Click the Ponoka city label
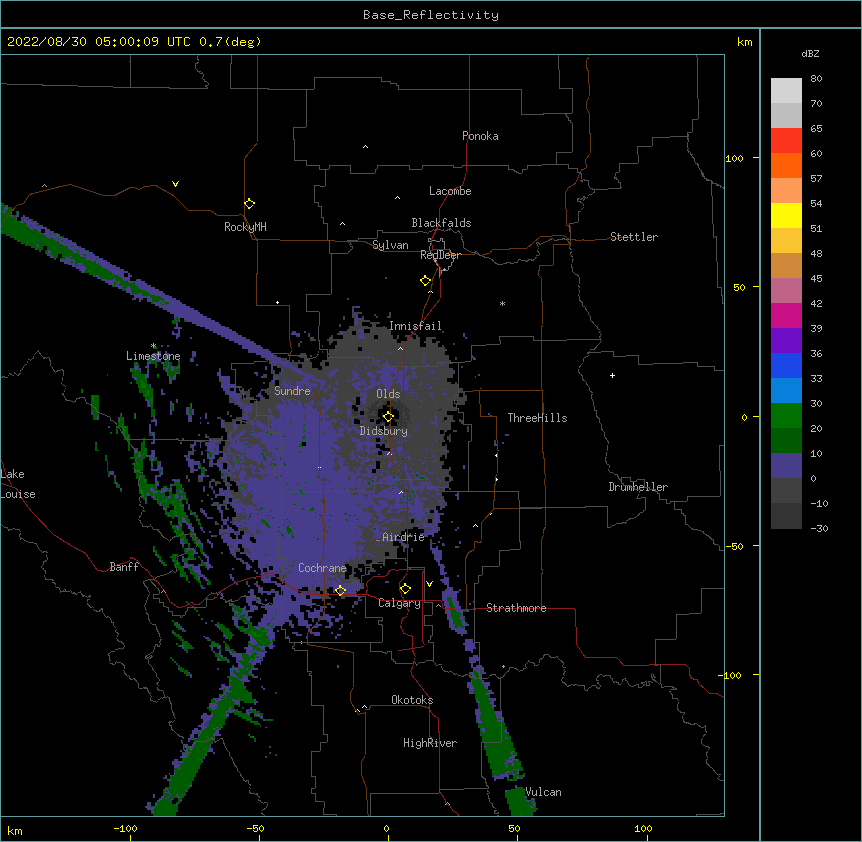The height and width of the screenshot is (842, 862). click(x=480, y=136)
